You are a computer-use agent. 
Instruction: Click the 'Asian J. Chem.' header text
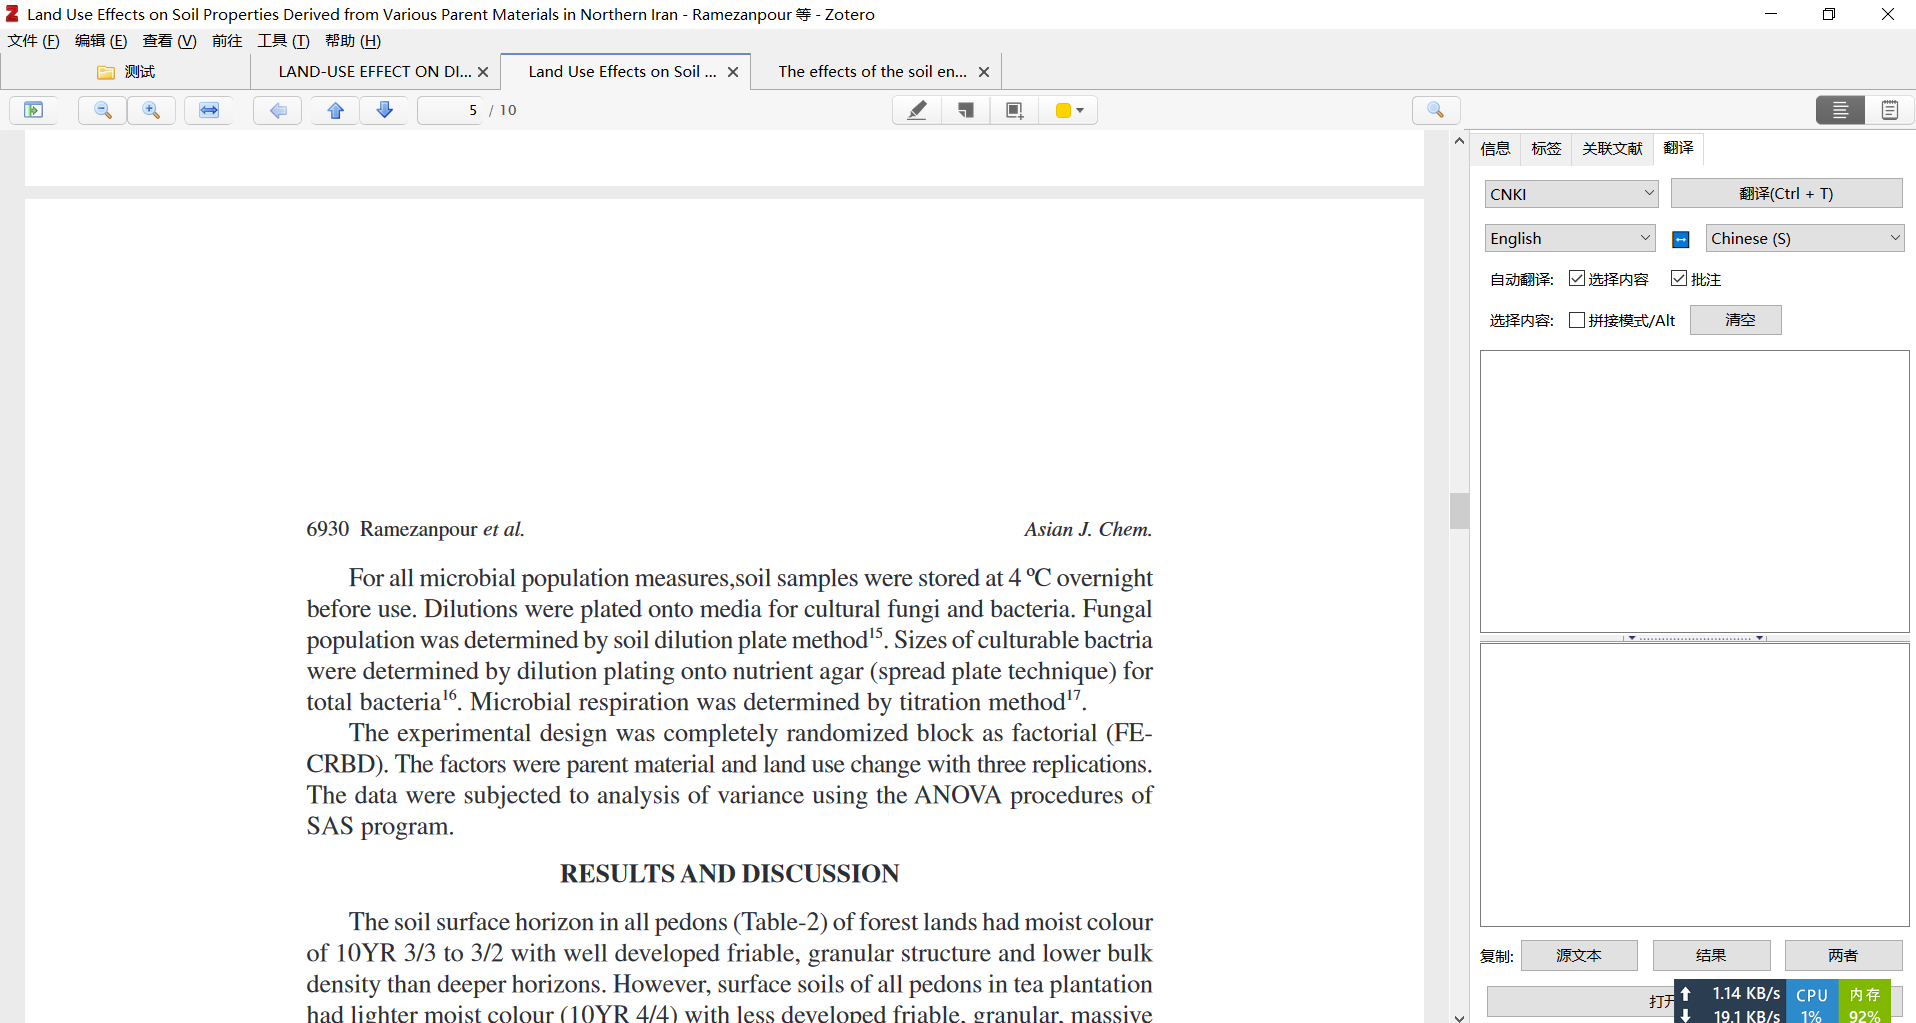tap(1088, 529)
